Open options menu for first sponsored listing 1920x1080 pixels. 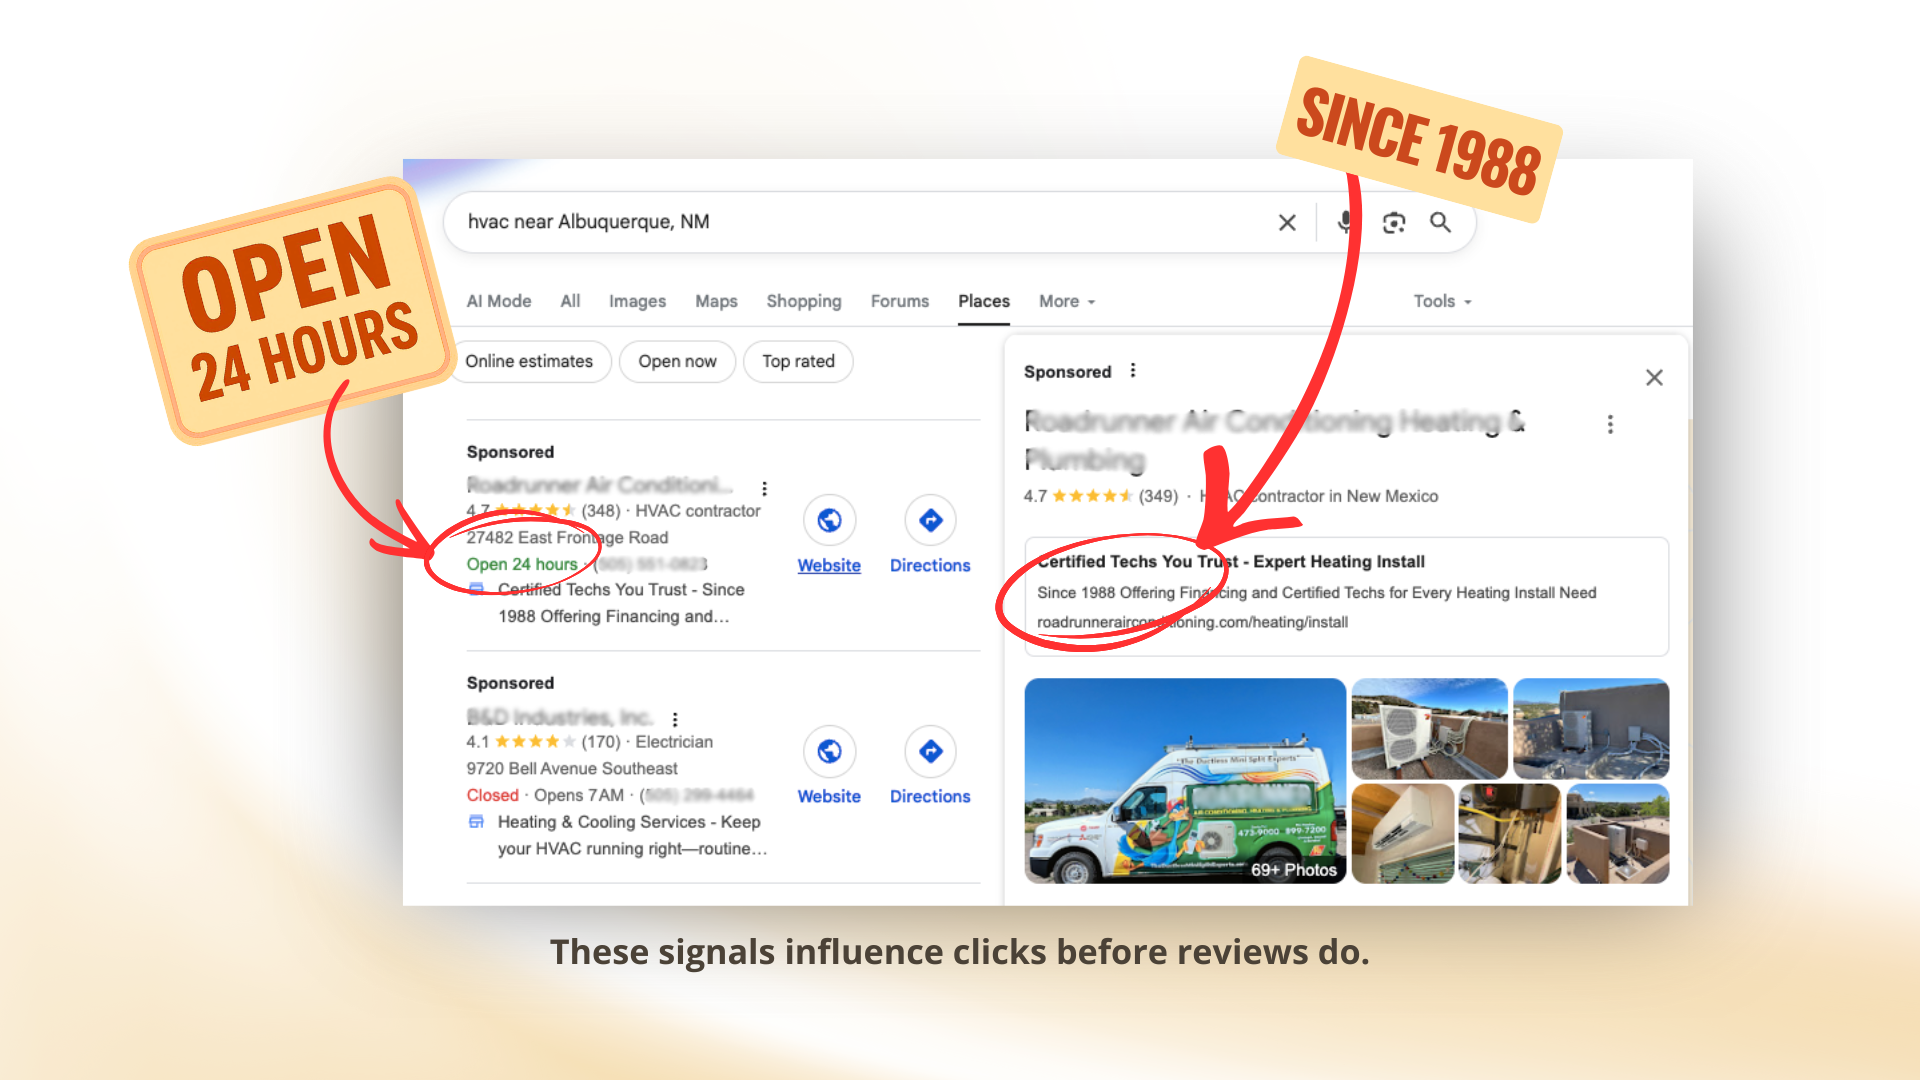pos(764,488)
